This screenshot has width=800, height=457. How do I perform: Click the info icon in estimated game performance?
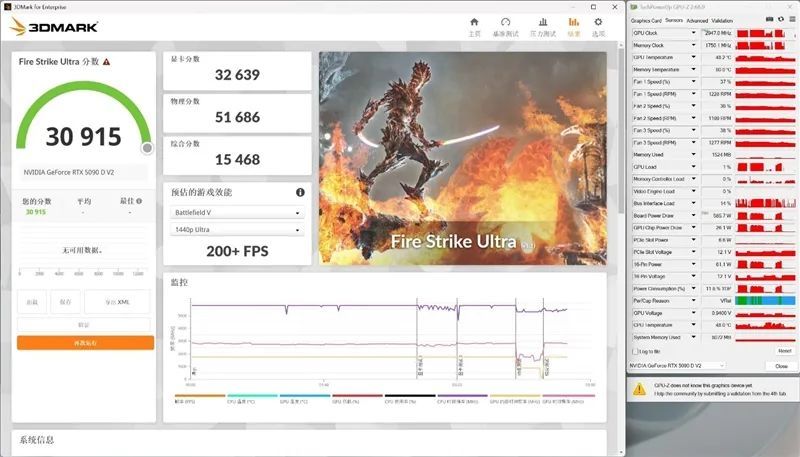click(300, 192)
